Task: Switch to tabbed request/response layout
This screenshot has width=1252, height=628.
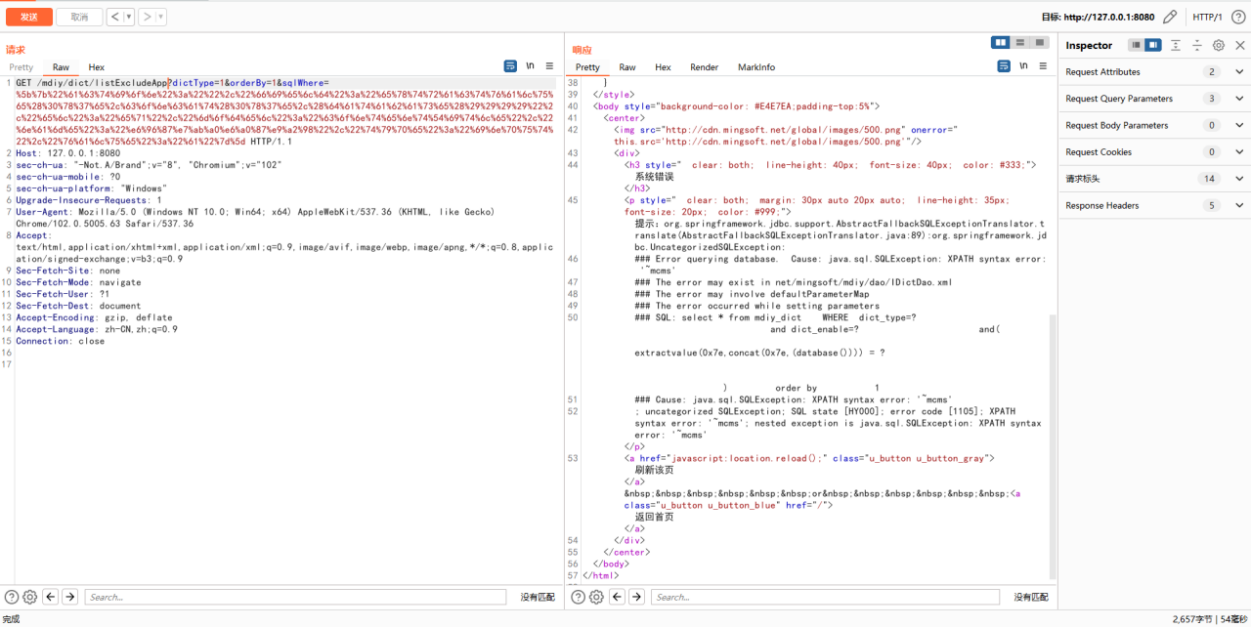Action: 1040,42
